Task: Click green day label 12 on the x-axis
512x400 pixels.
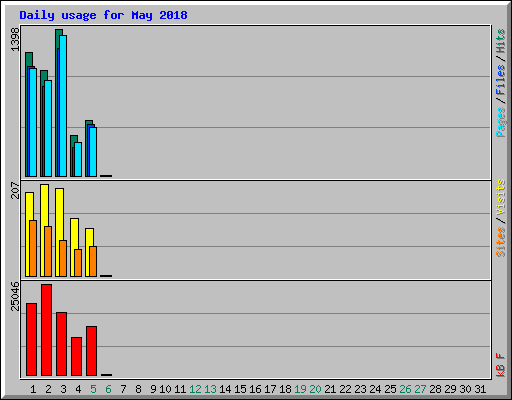Action: 195,389
